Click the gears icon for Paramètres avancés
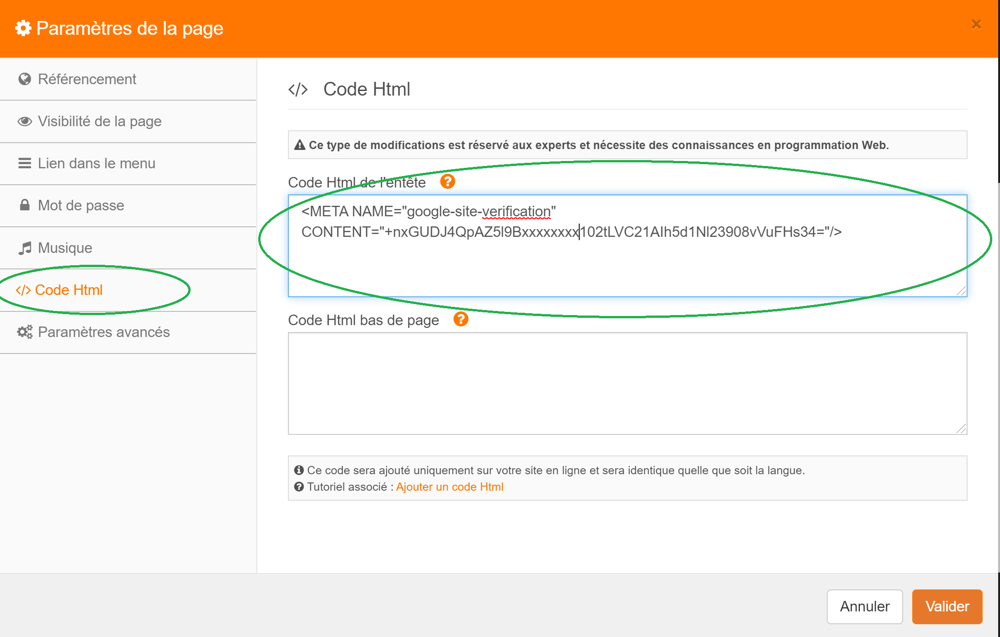This screenshot has height=637, width=1000. coord(25,332)
